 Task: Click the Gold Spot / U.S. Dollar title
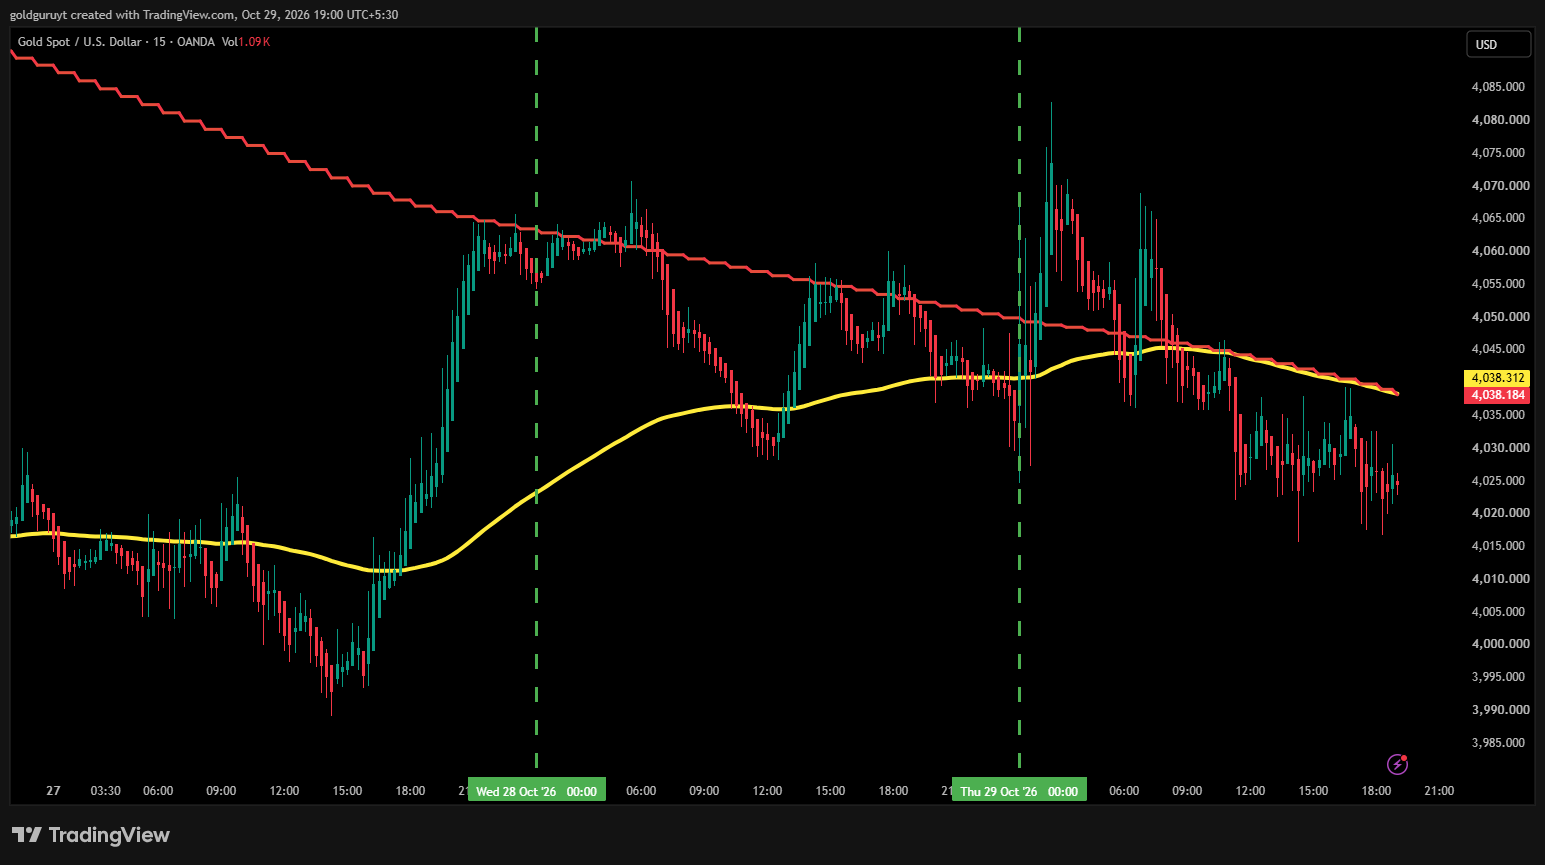80,42
